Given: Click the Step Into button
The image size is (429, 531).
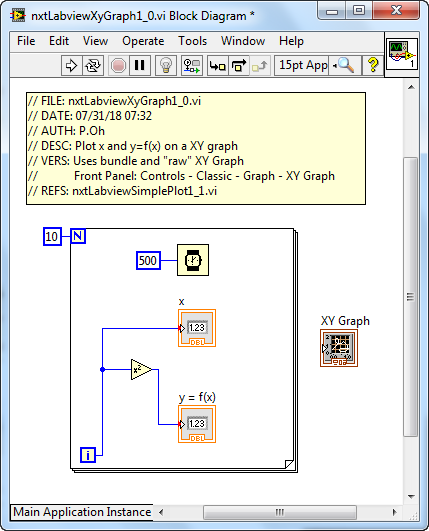Looking at the screenshot, I should tap(217, 65).
